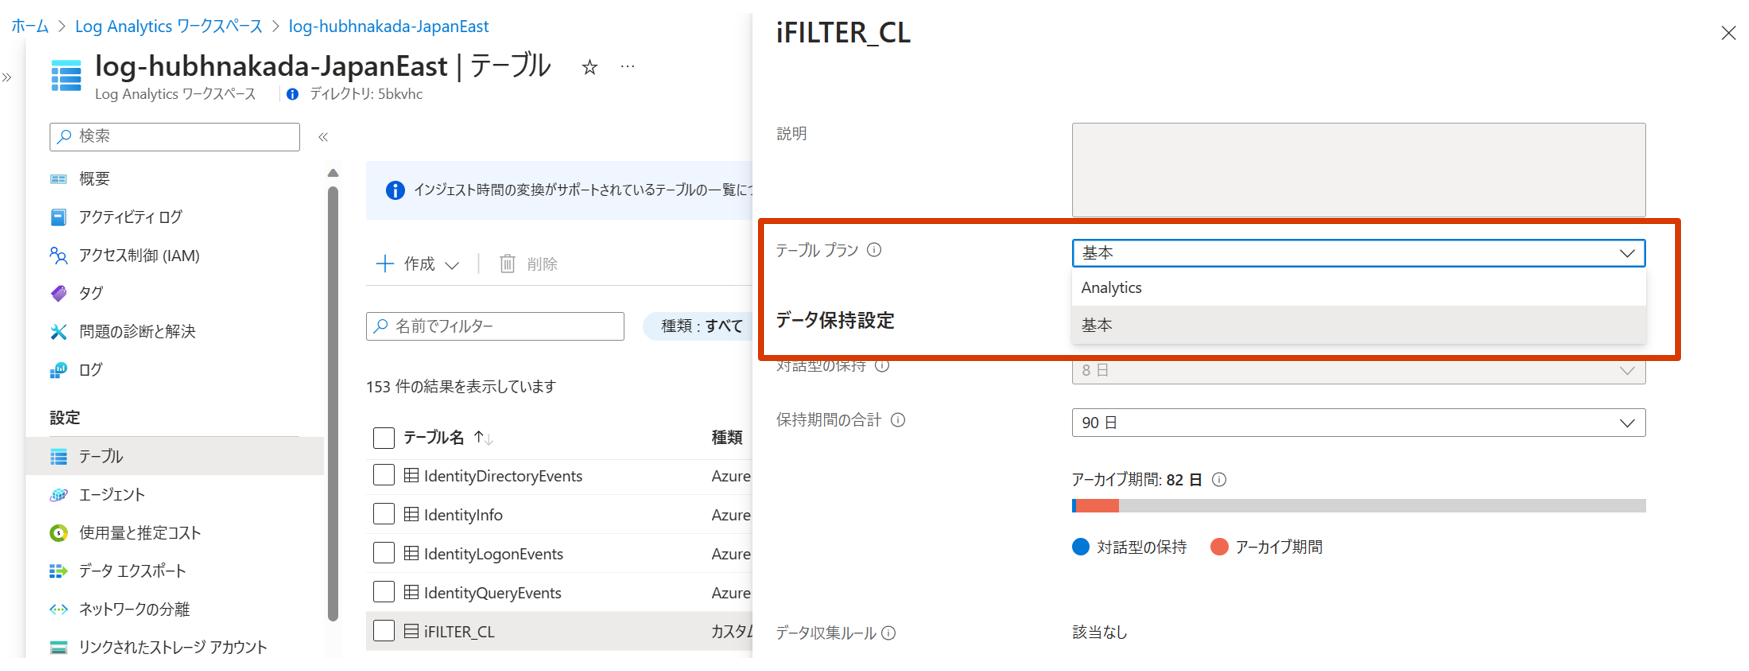The height and width of the screenshot is (671, 1749).
Task: Click info icon next to archive period 82 days
Action: coord(1219,480)
